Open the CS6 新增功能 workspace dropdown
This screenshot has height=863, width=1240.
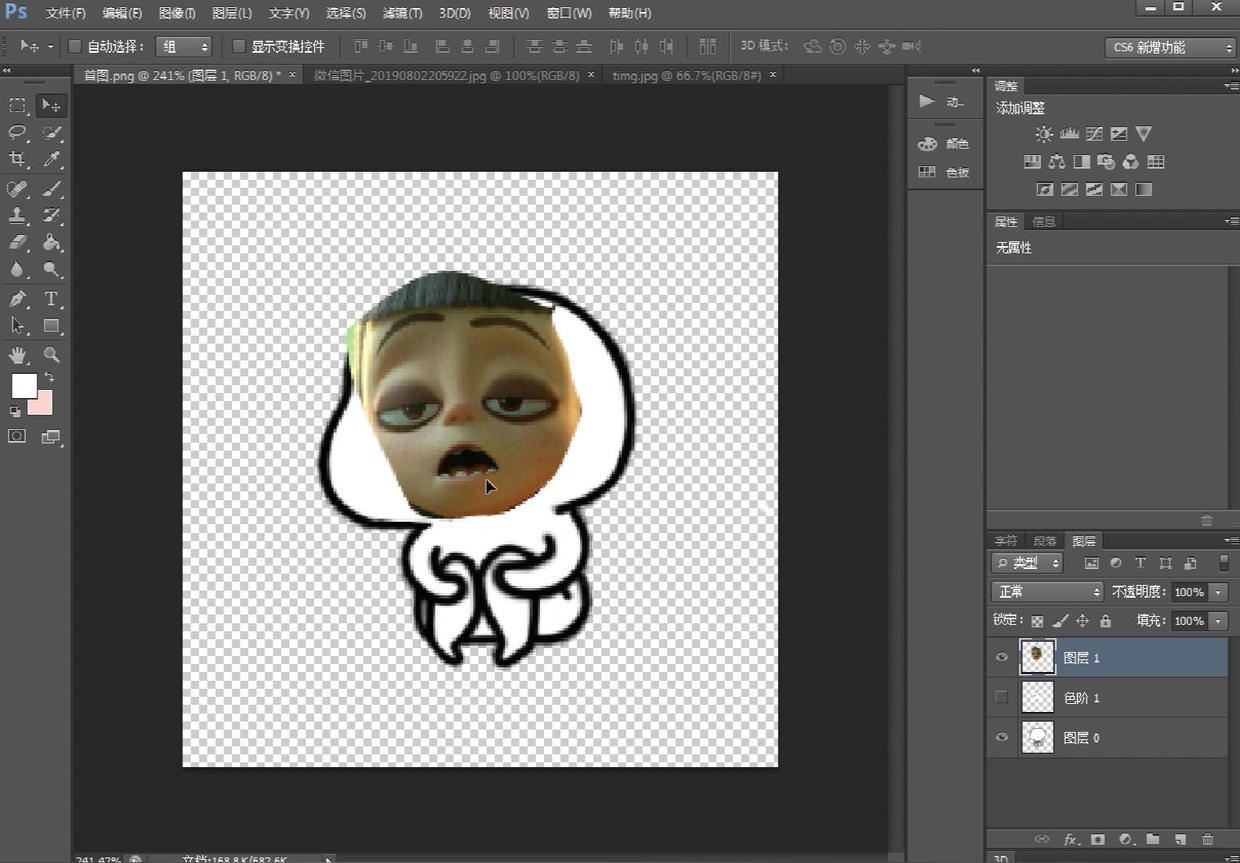point(1171,47)
